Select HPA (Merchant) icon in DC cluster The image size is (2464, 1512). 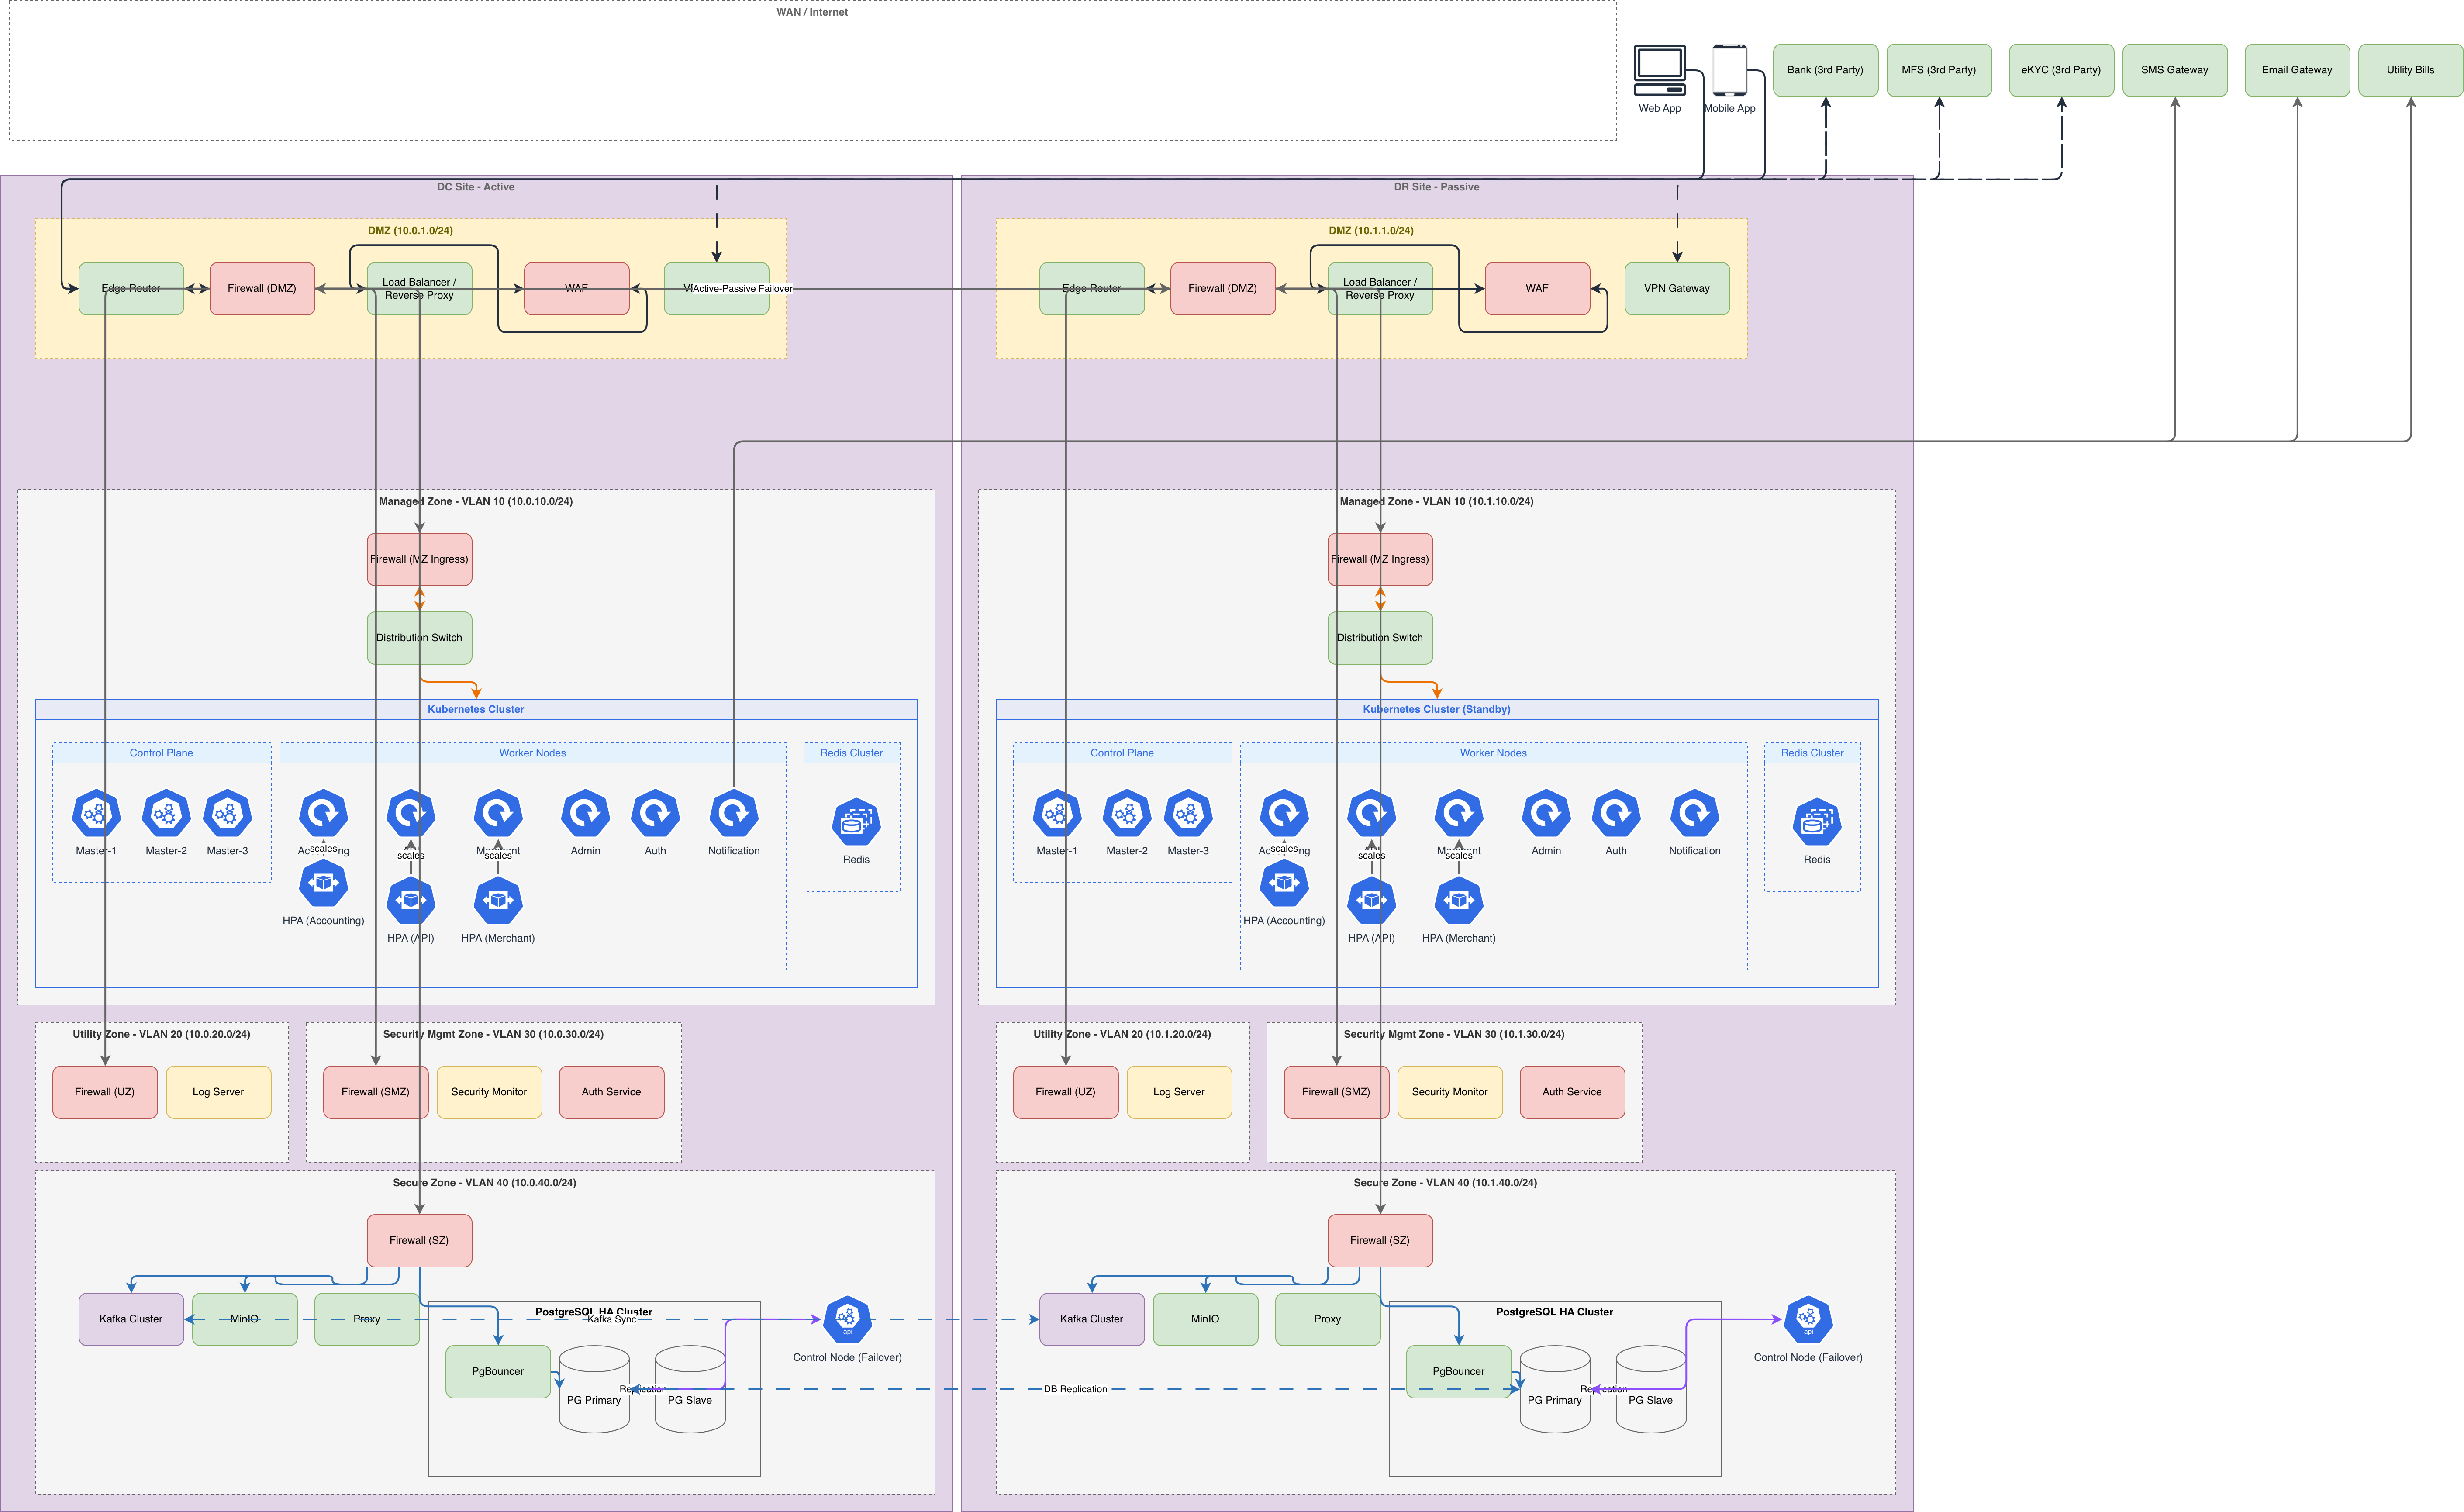click(498, 901)
